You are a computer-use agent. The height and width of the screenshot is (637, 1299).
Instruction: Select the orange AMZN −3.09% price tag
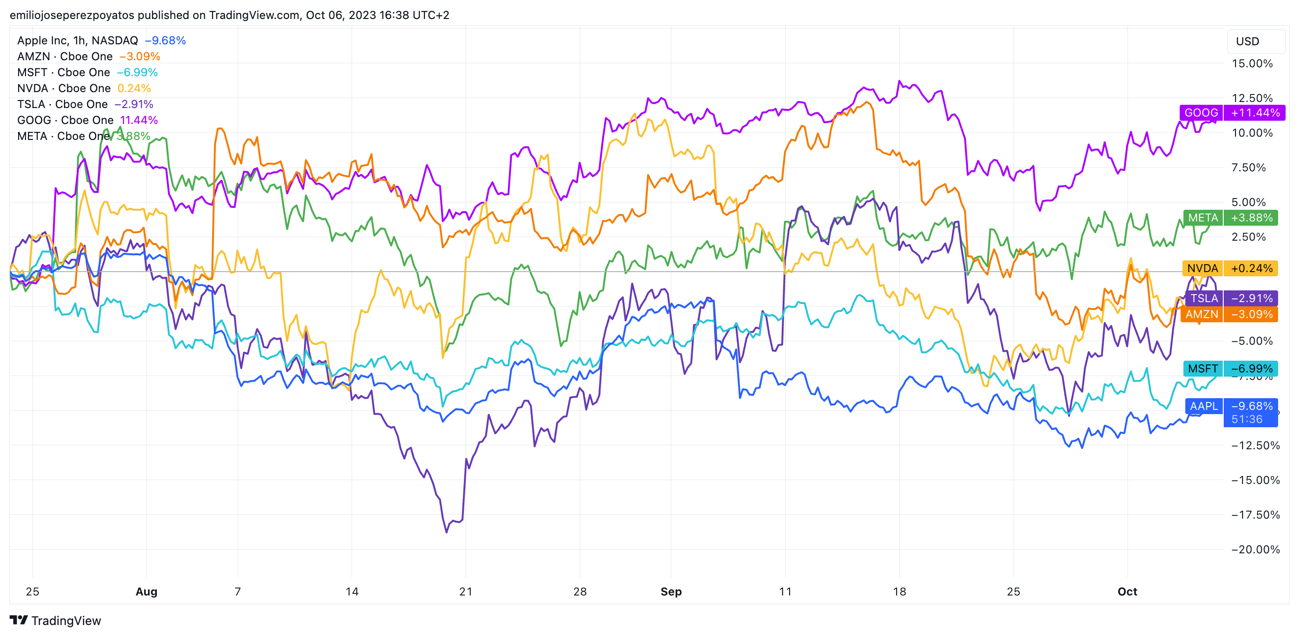(x=1229, y=314)
